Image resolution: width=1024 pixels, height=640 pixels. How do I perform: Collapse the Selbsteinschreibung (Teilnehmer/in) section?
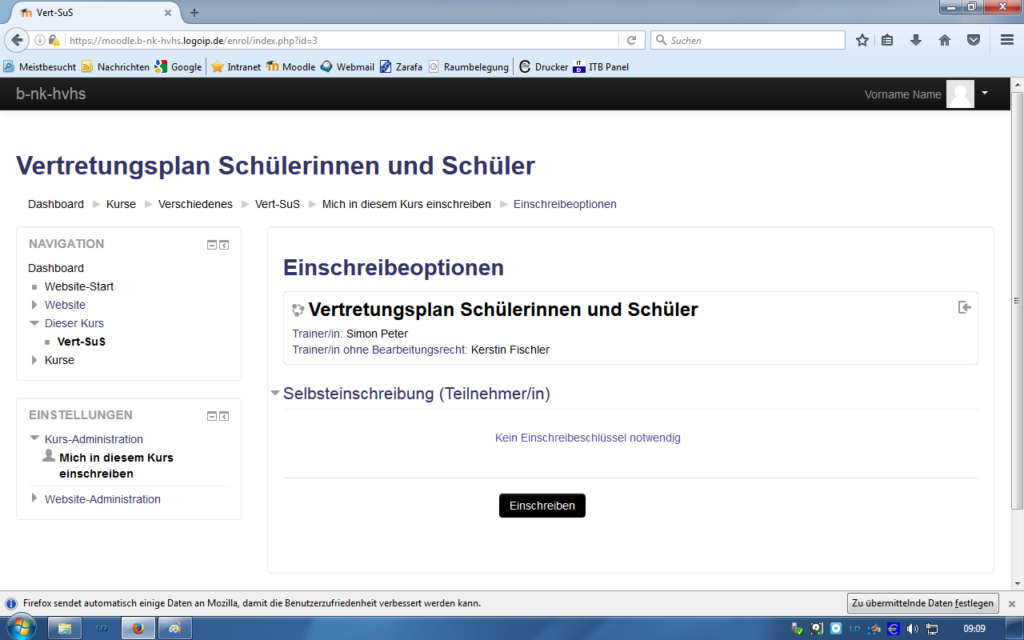275,393
